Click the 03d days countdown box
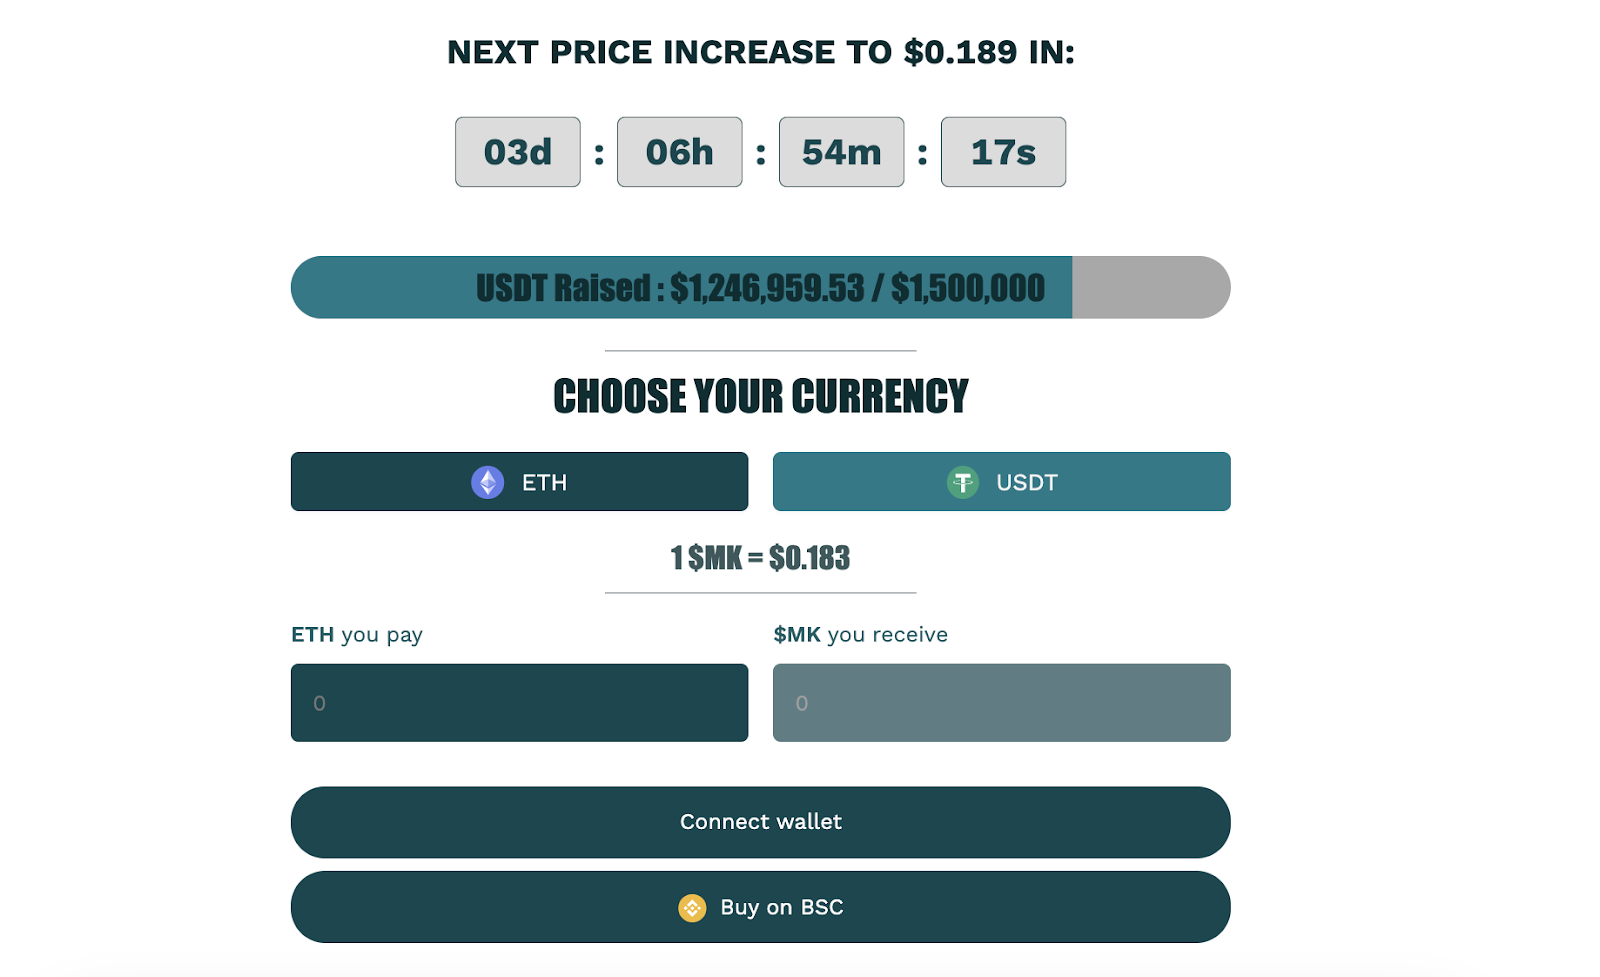The height and width of the screenshot is (977, 1600). tap(517, 152)
